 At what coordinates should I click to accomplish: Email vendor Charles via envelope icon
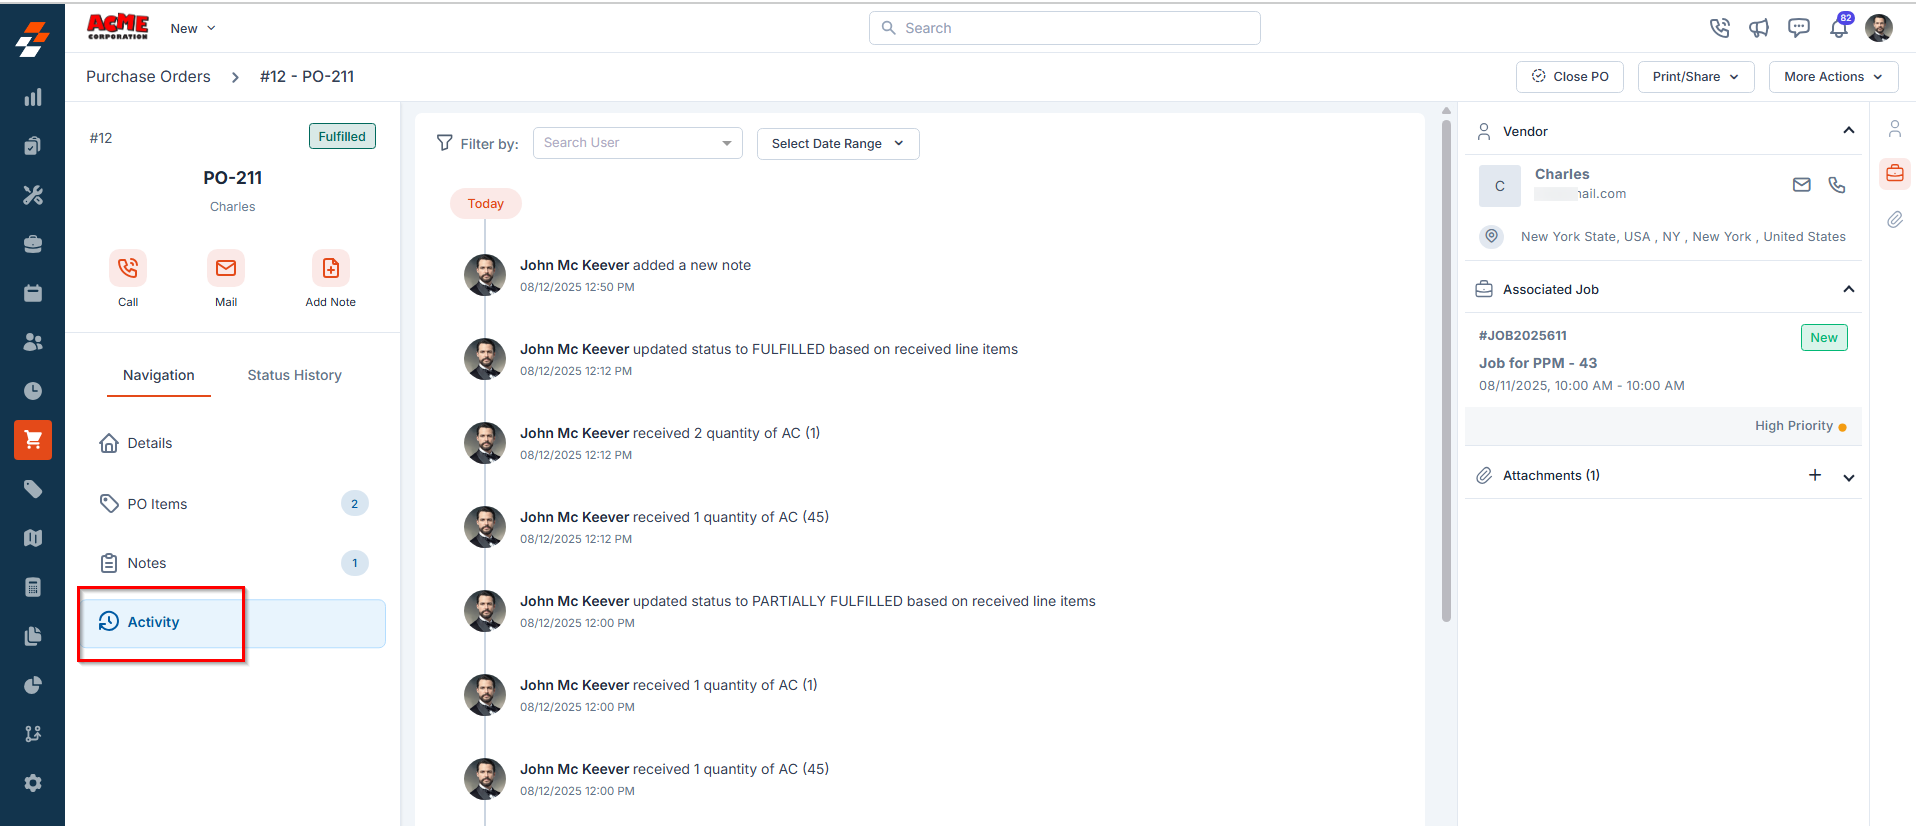point(1802,185)
